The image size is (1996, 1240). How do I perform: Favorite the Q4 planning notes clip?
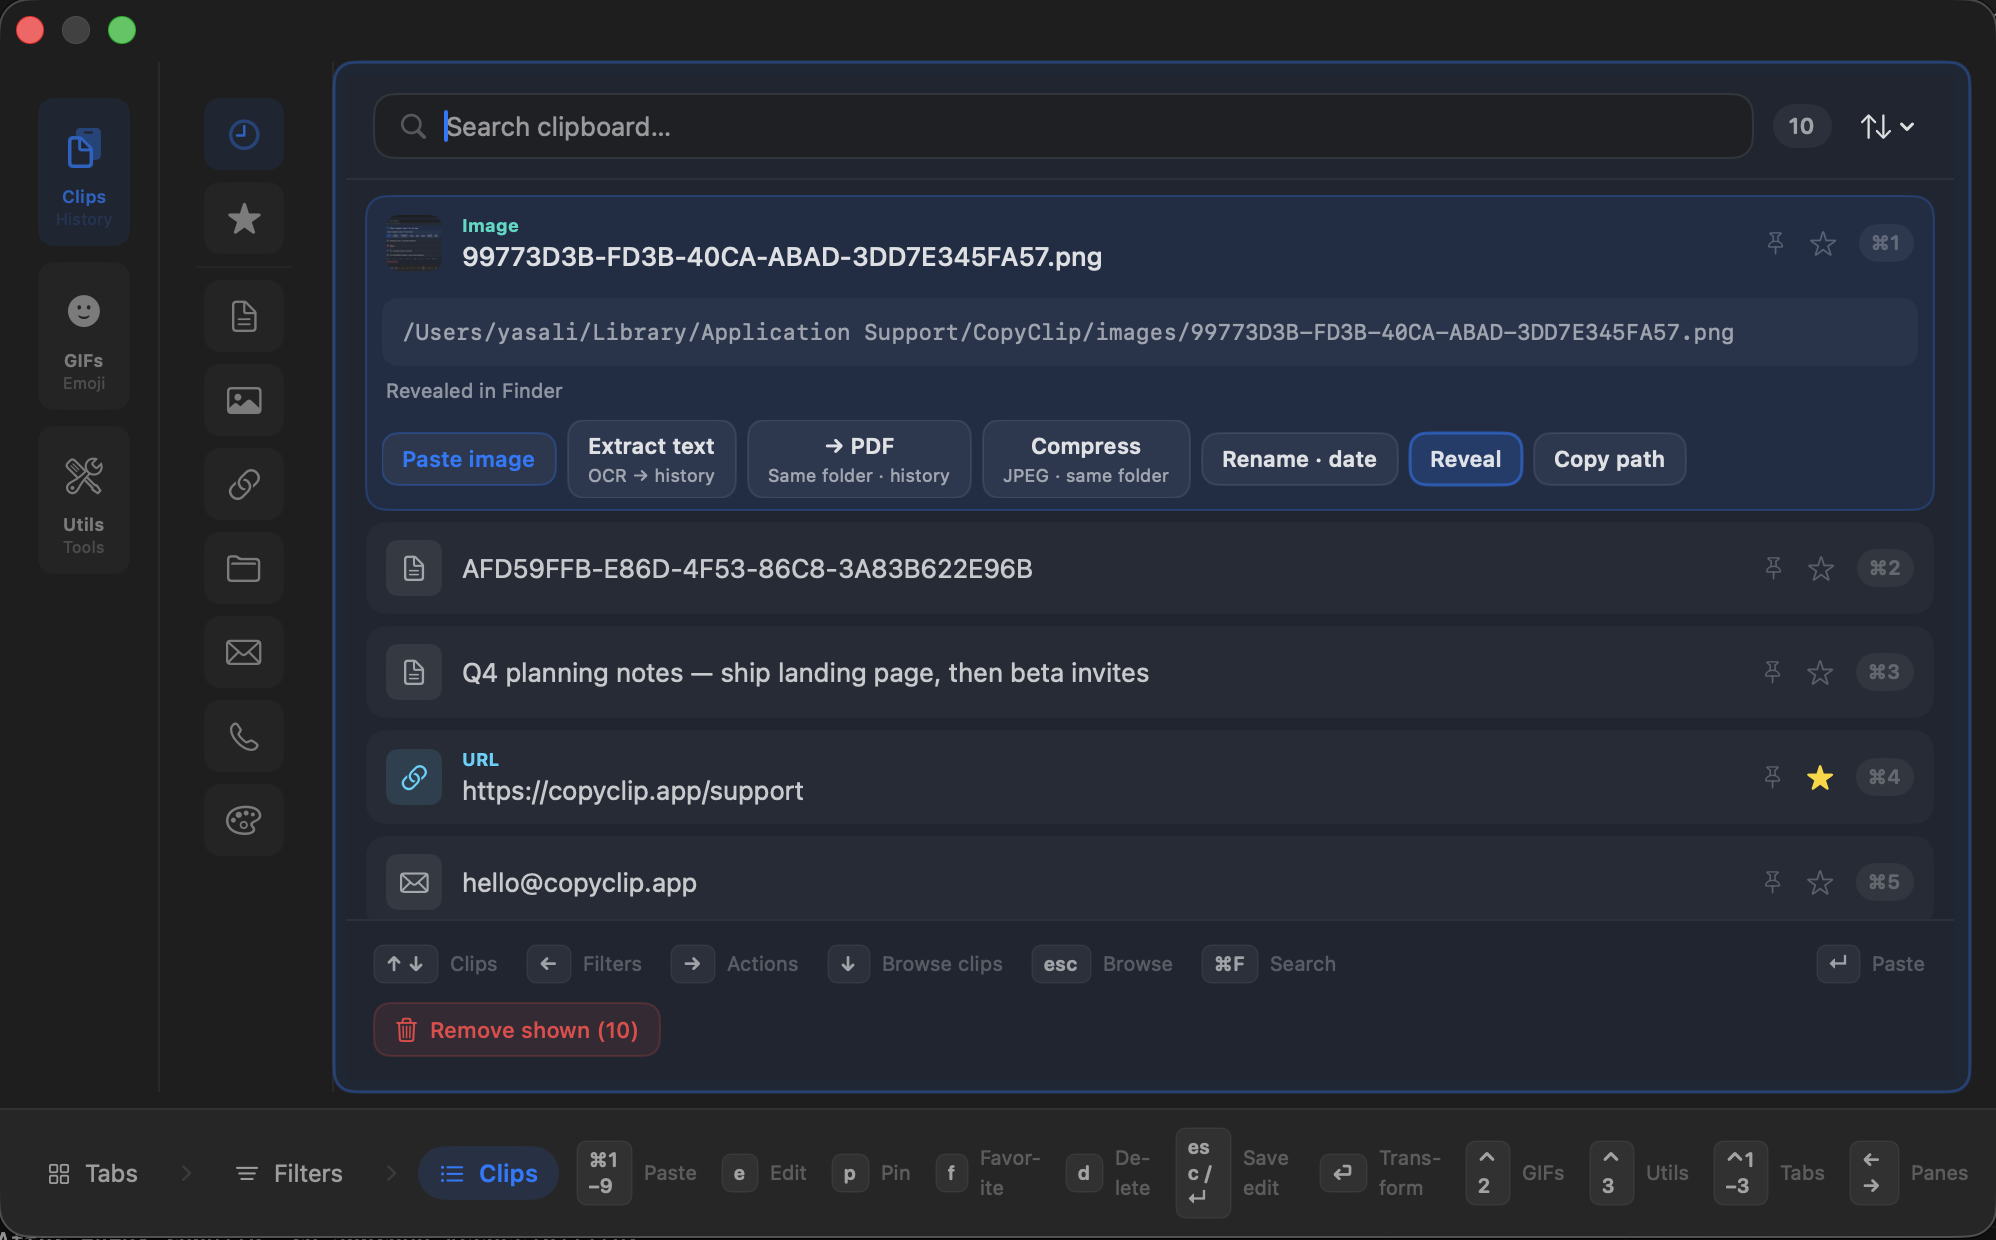(1820, 672)
